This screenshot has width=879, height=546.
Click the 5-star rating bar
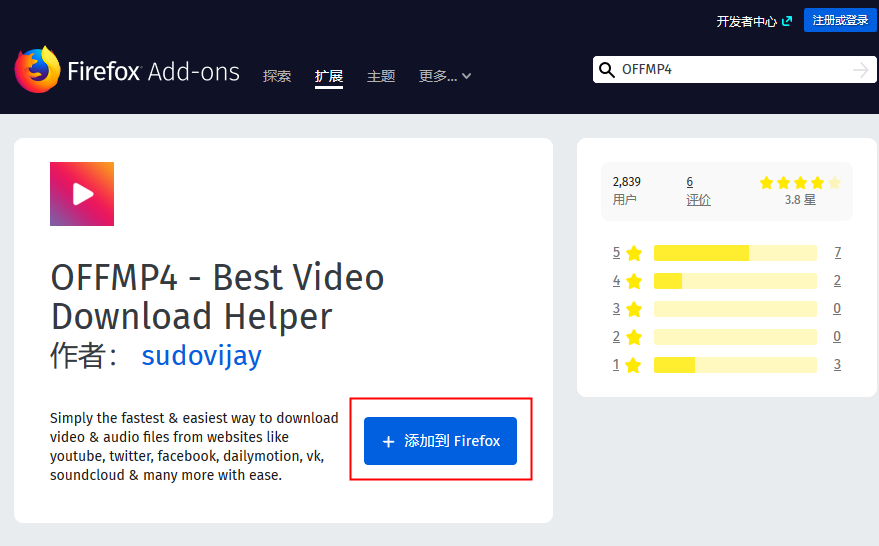[x=735, y=253]
